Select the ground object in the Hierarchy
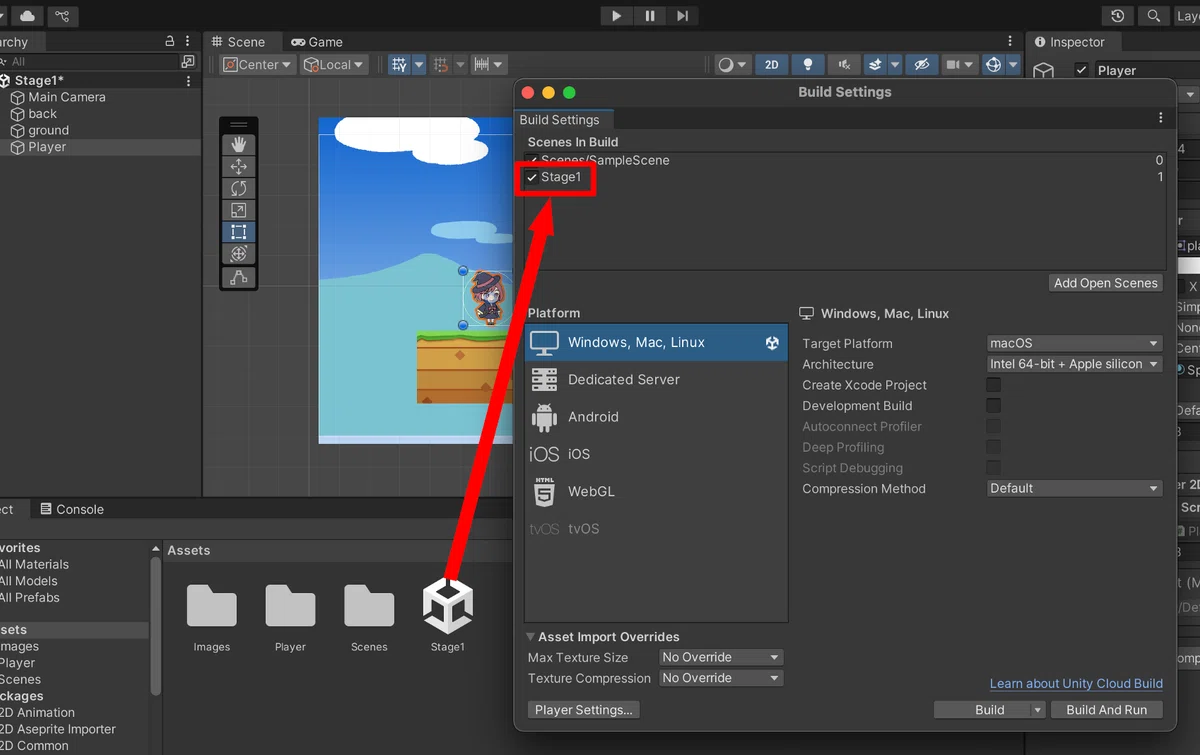1200x755 pixels. [x=48, y=130]
